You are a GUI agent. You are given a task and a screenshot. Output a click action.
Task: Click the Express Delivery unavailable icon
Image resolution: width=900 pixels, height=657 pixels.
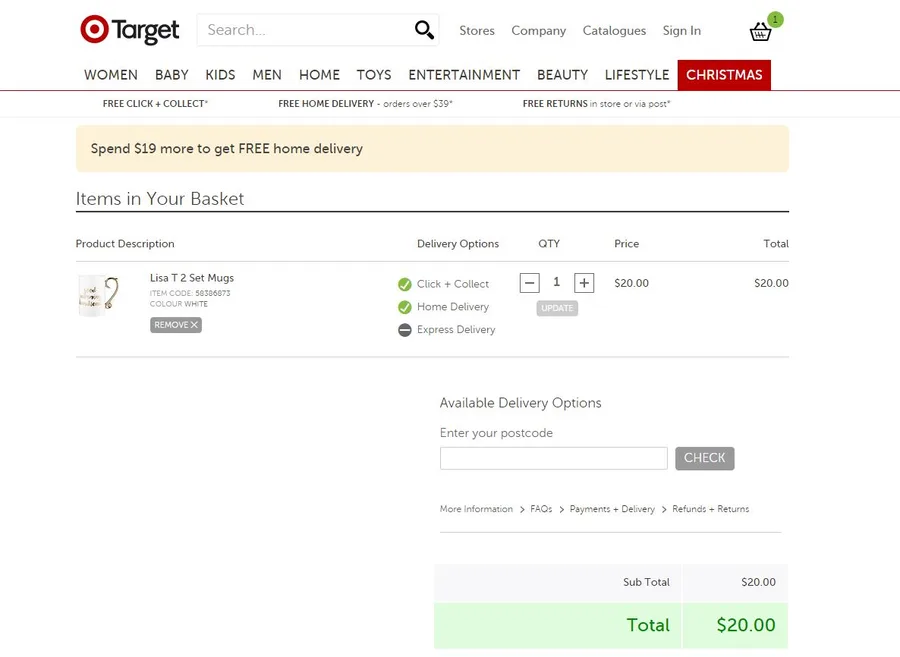405,330
